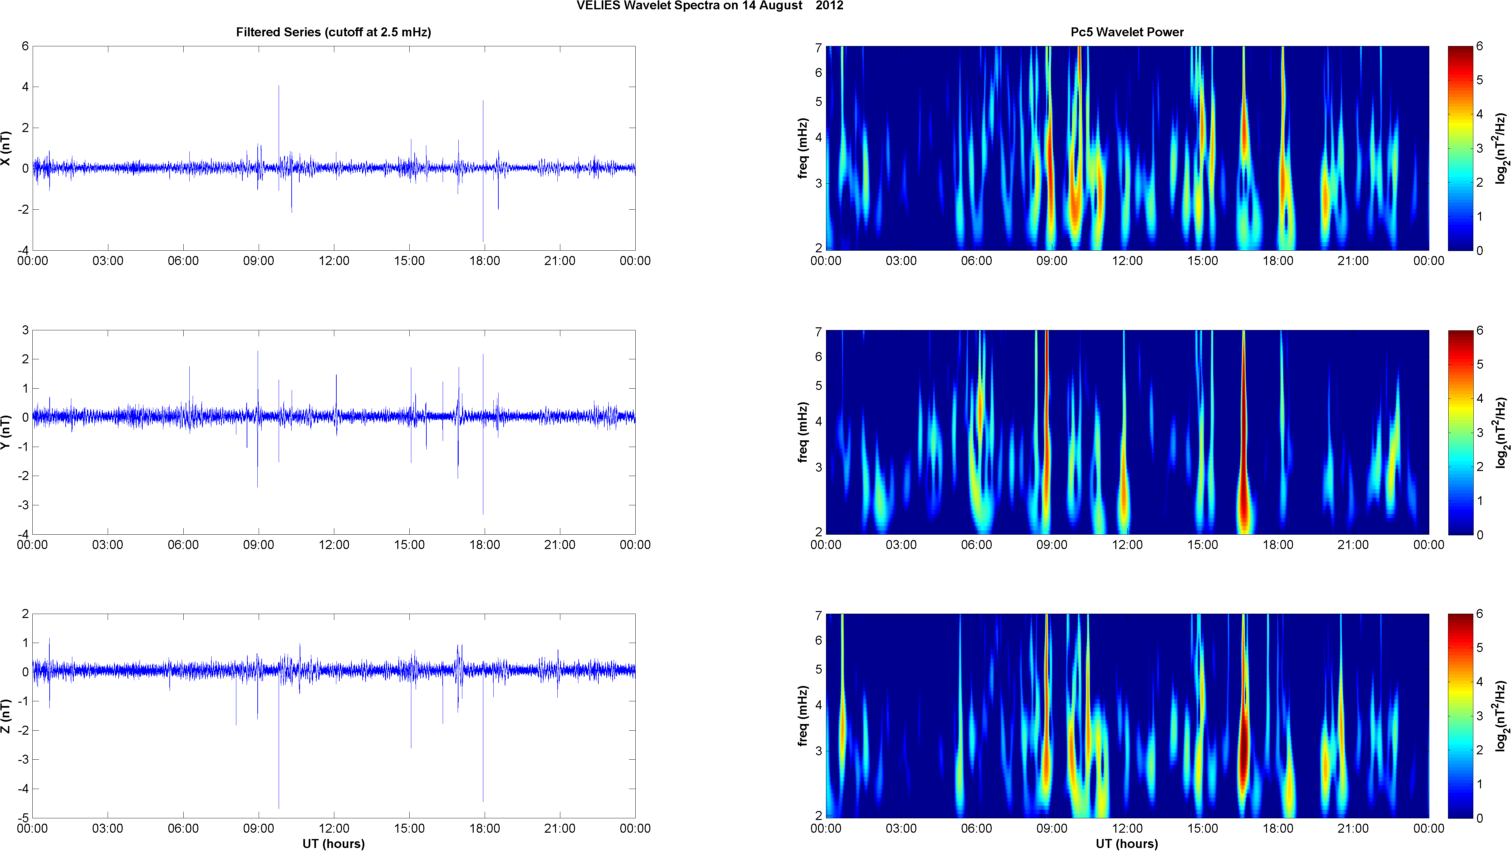Image resolution: width=1511 pixels, height=851 pixels.
Task: Click the 3 tick on the Y (nT) axis
Action: click(x=26, y=330)
